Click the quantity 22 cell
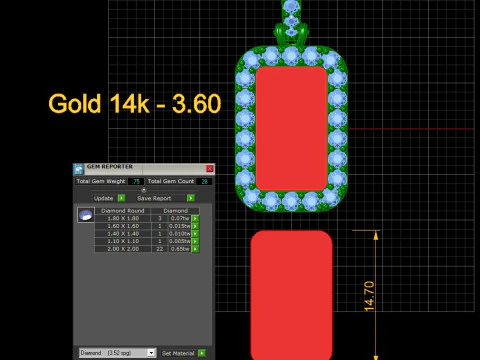This screenshot has width=480, height=360. 160,249
